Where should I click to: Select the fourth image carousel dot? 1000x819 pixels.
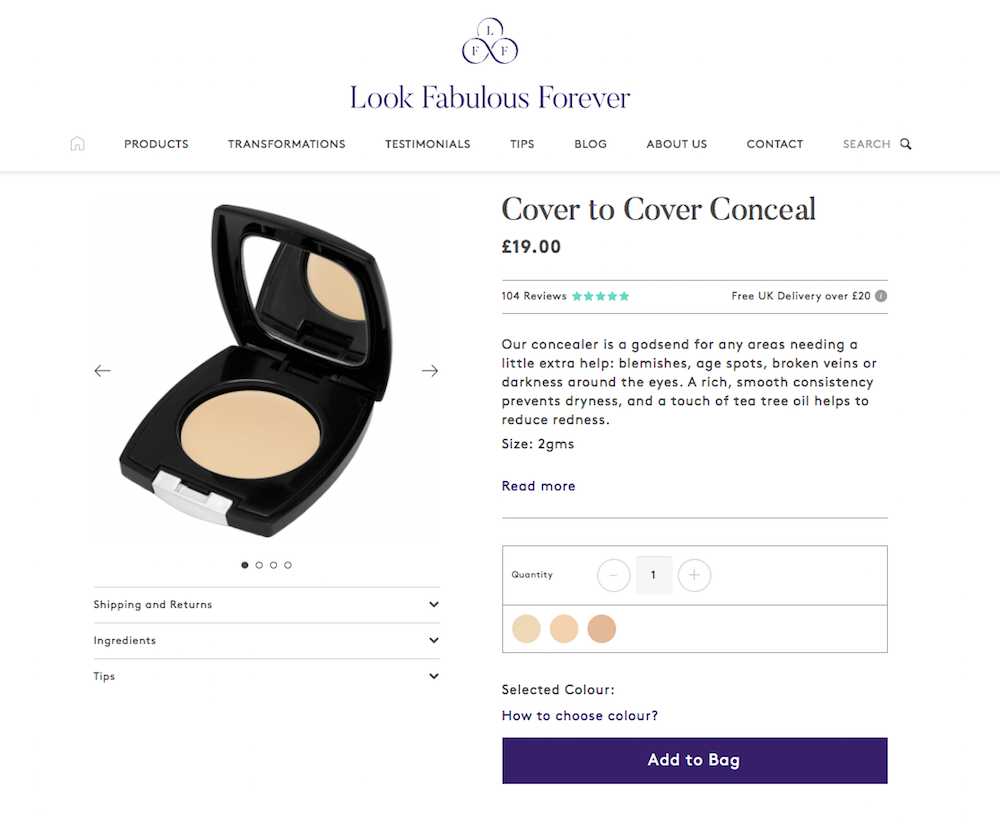[x=288, y=565]
